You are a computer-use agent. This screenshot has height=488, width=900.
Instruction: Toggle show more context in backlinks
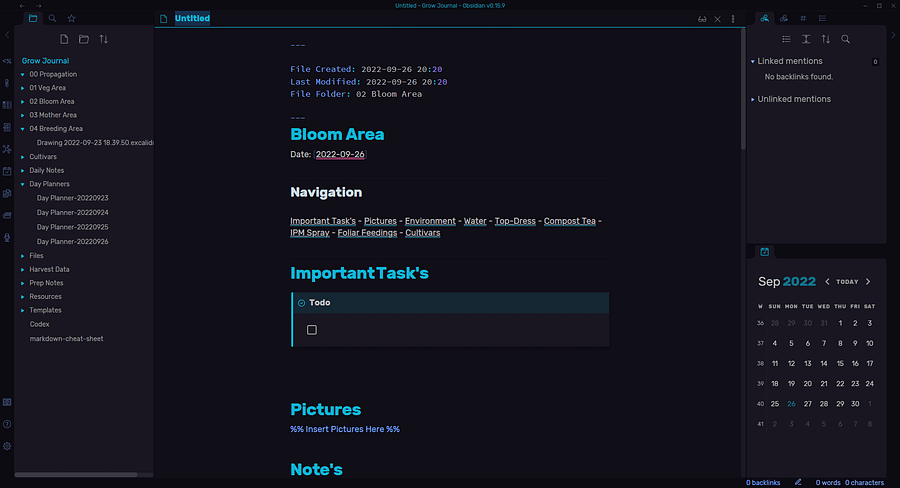(x=806, y=39)
